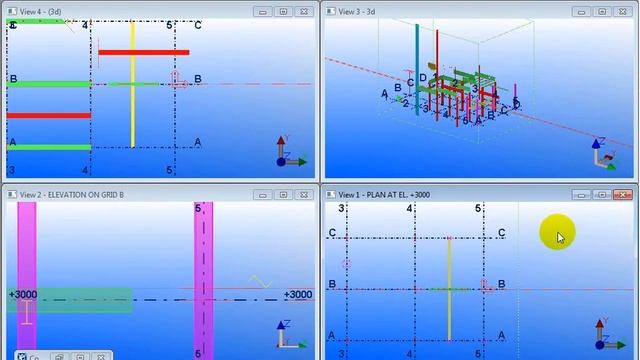The image size is (640, 360).
Task: Click the coordinate axes symbol in View 4
Action: click(291, 152)
